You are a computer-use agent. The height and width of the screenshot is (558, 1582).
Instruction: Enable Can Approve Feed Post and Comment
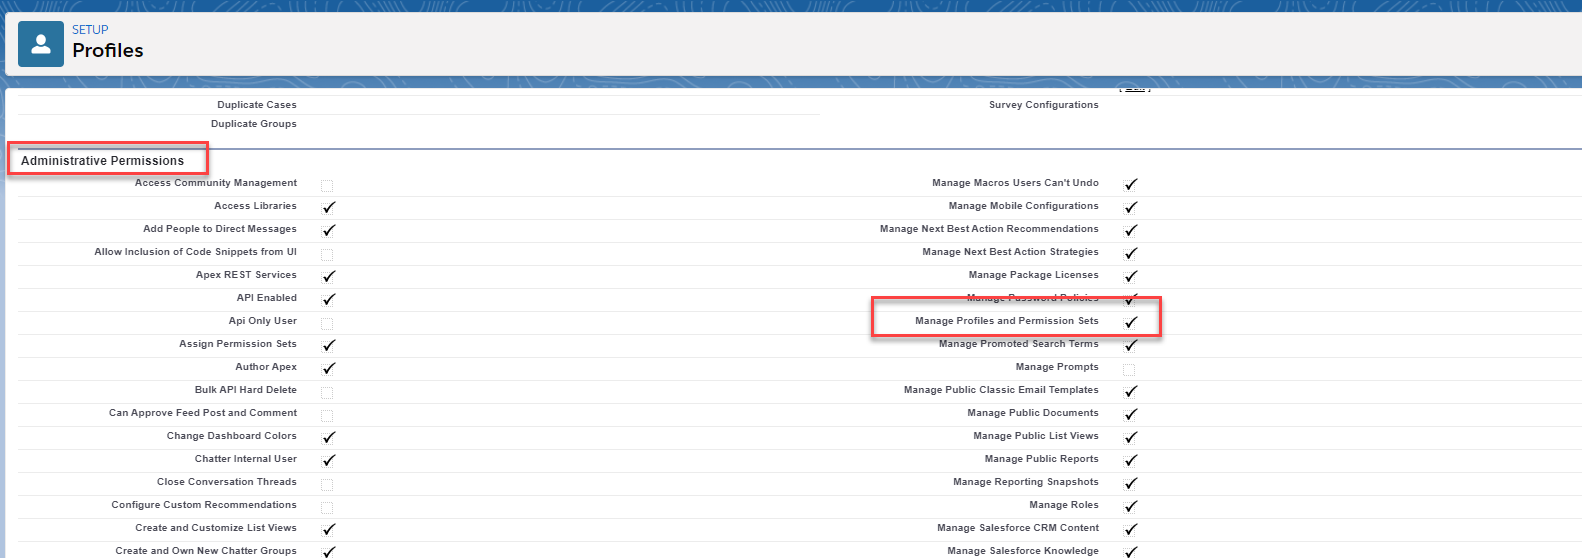click(x=327, y=415)
